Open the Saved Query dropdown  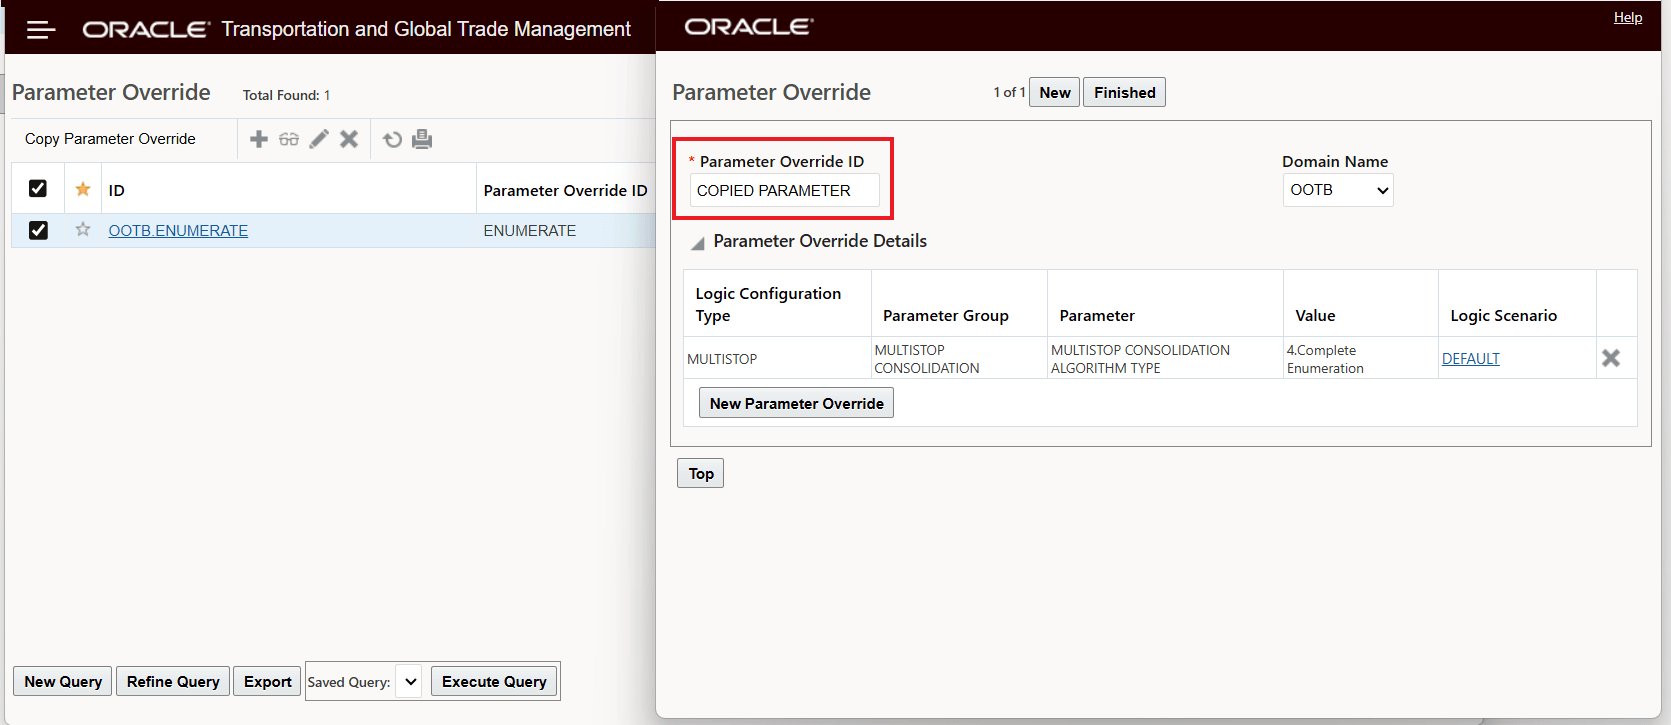pyautogui.click(x=409, y=682)
